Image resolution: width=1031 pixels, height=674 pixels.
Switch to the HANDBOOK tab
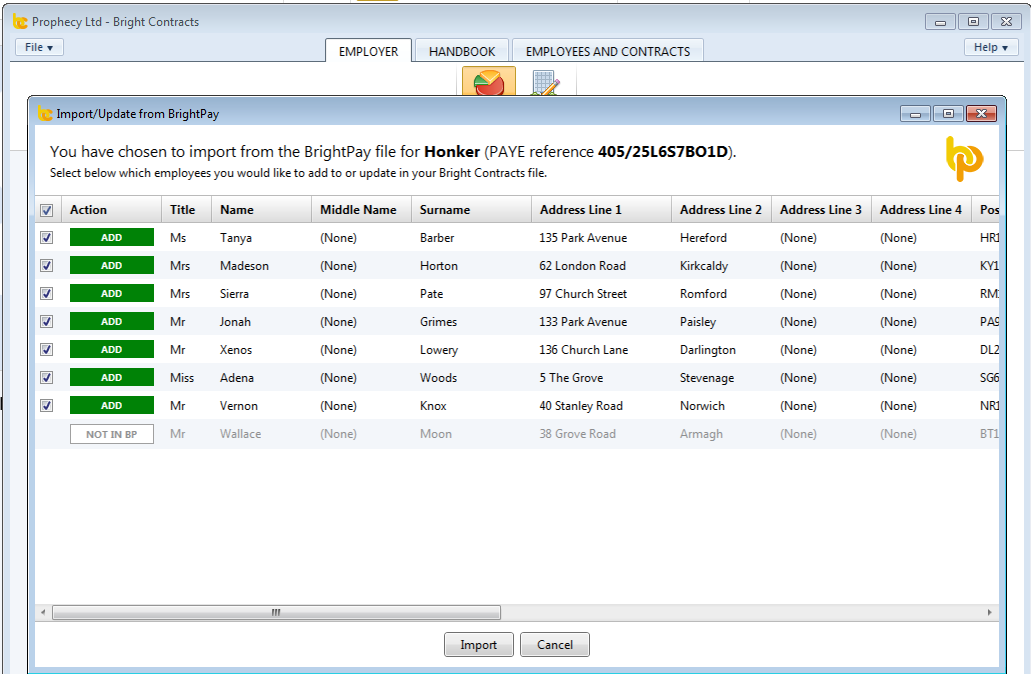coord(462,51)
